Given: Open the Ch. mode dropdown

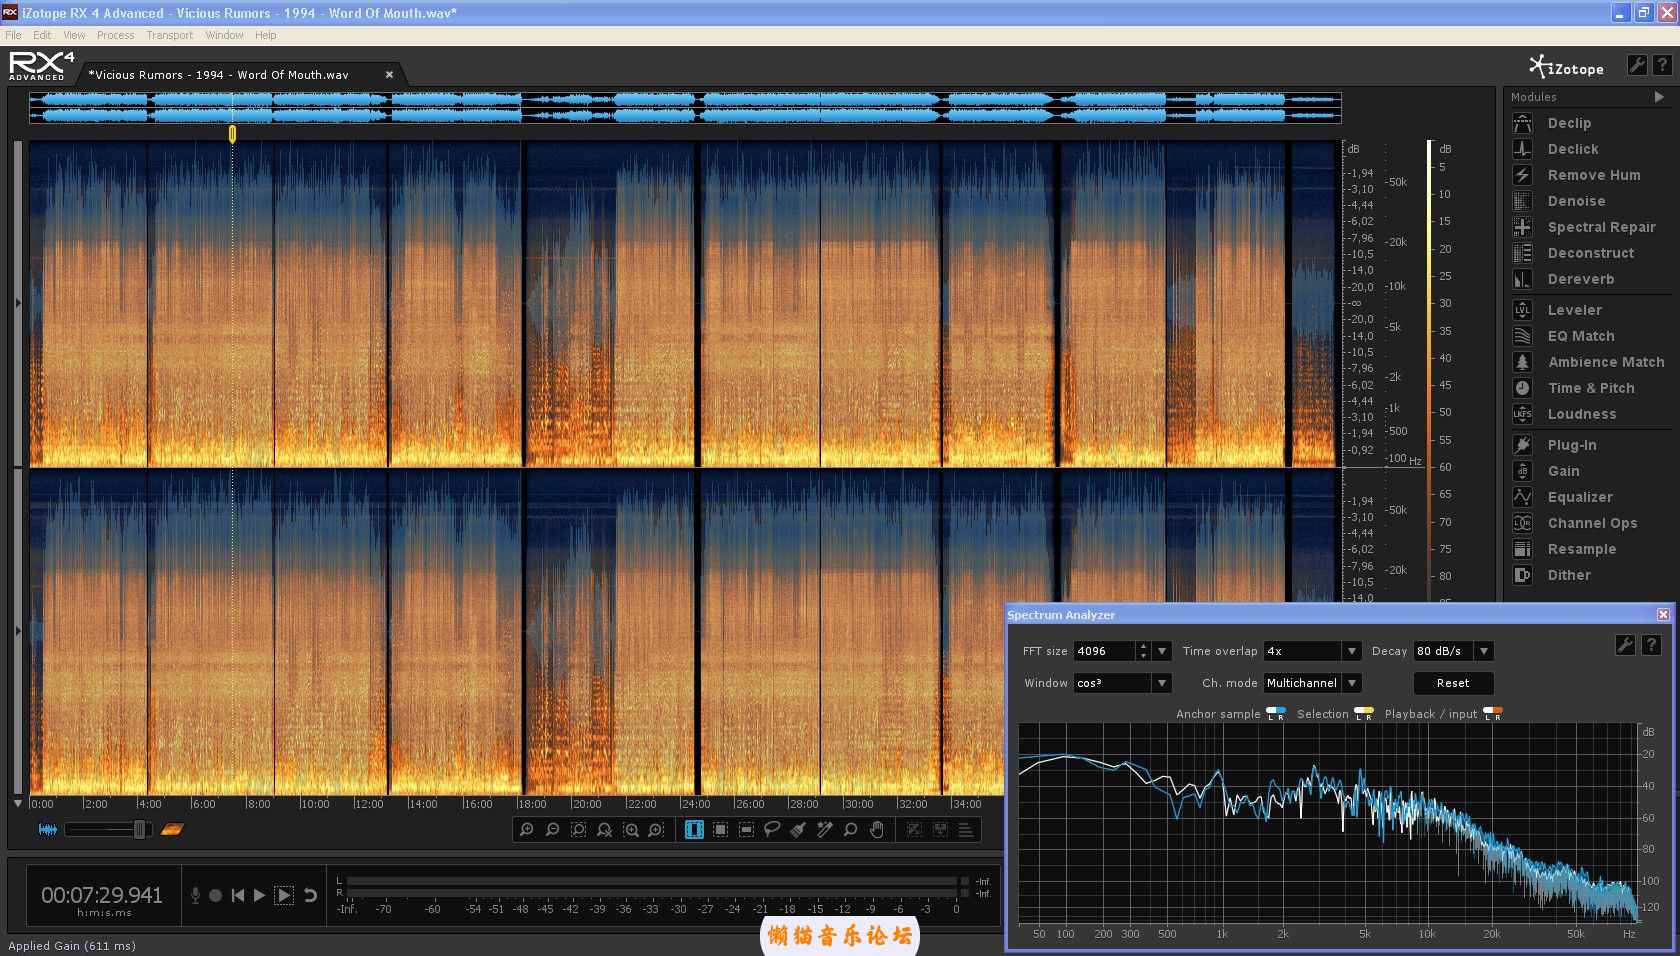Looking at the screenshot, I should pyautogui.click(x=1352, y=683).
